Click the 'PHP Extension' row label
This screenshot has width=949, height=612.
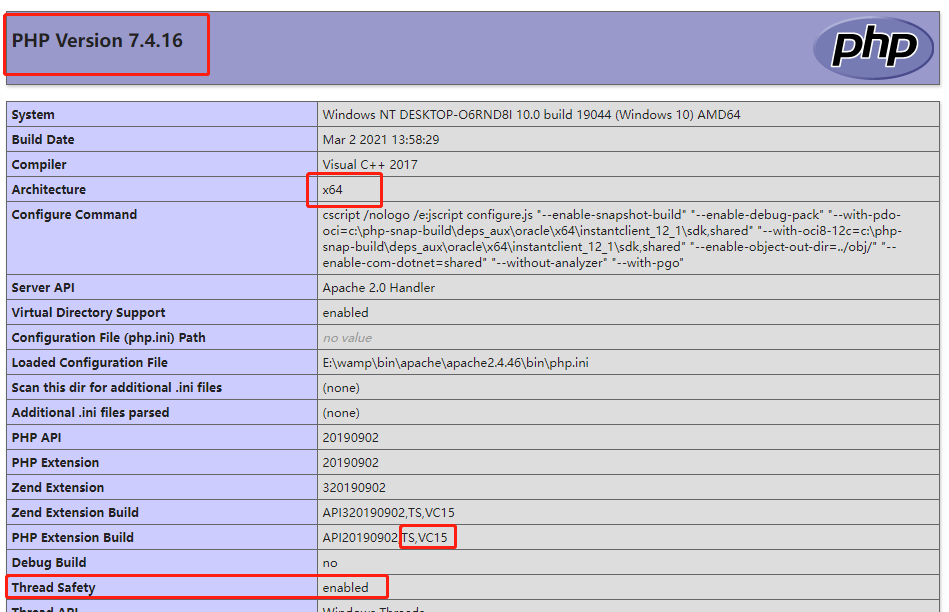click(x=55, y=462)
